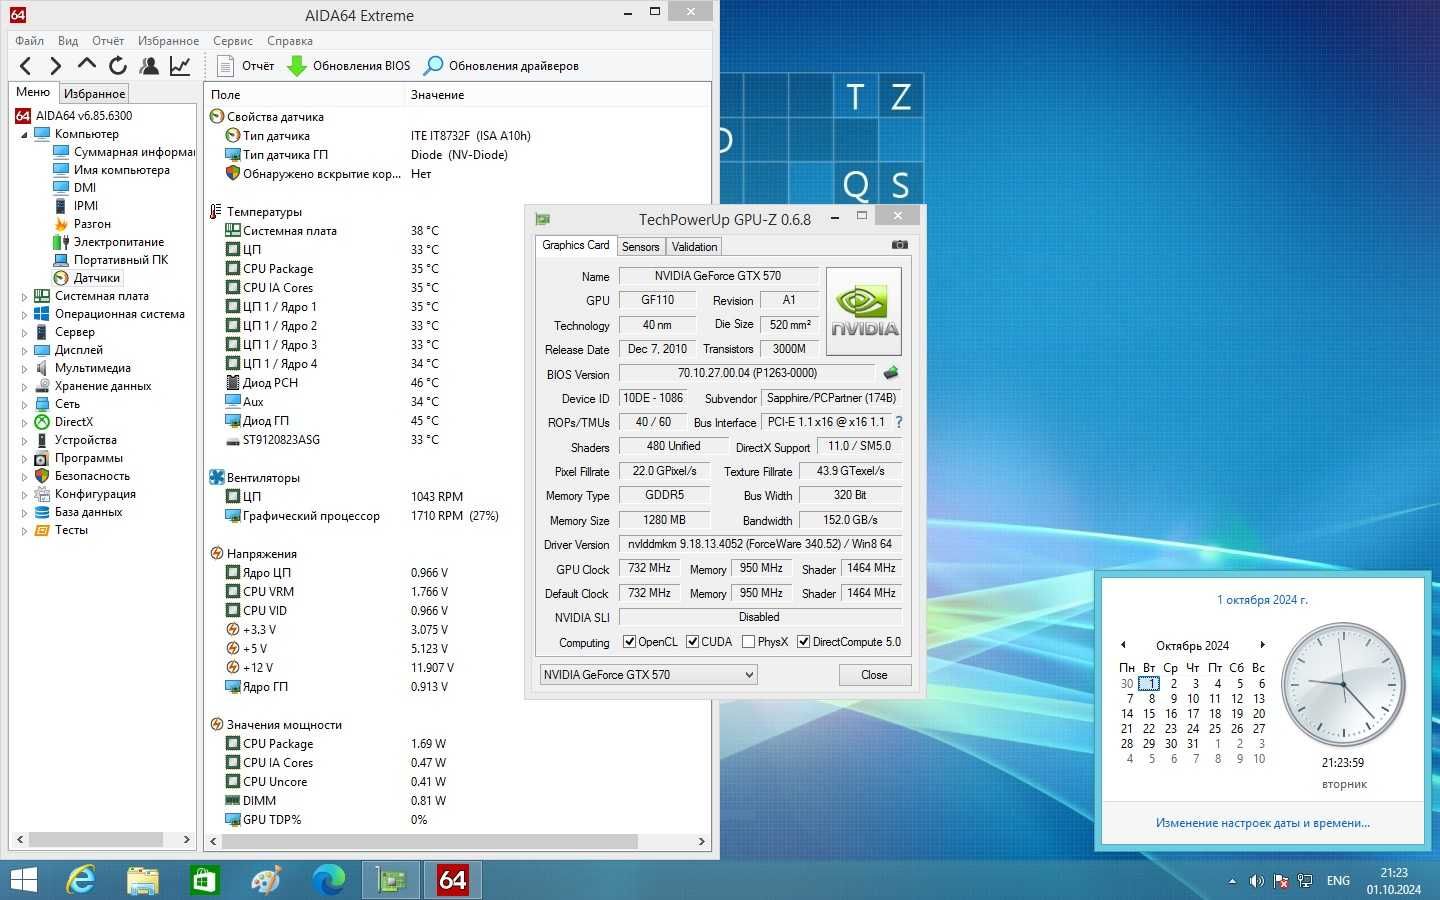This screenshot has width=1440, height=900.
Task: Expand Операционная система tree node
Action: (24, 314)
